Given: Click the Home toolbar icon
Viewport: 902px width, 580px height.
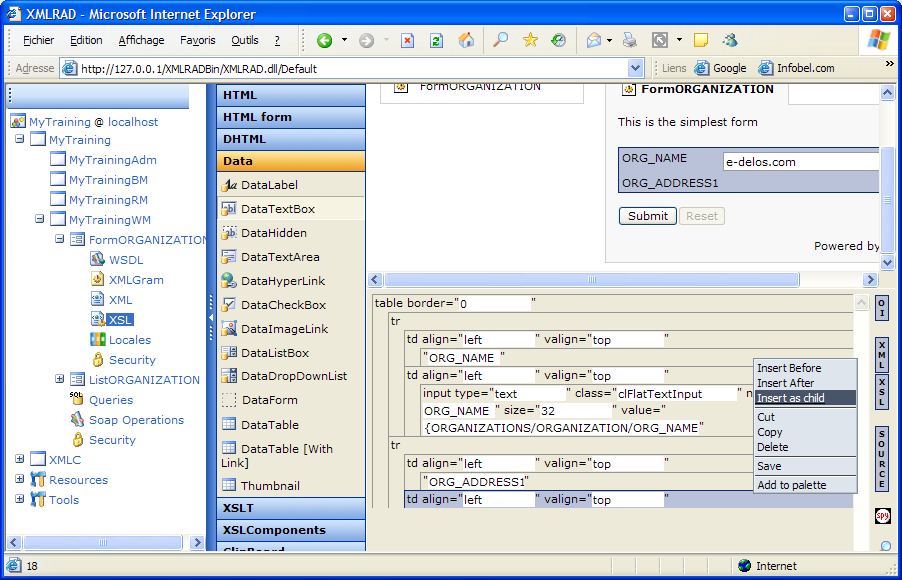Looking at the screenshot, I should 466,41.
